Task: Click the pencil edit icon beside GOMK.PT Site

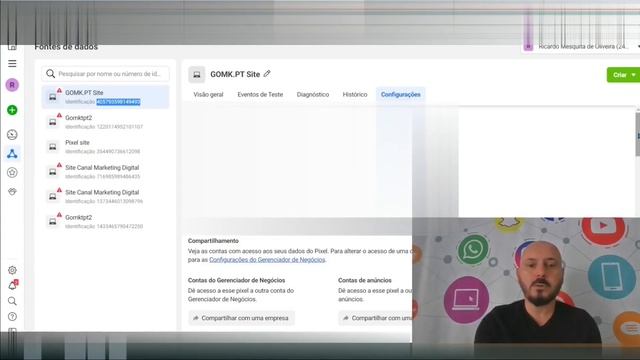Action: pos(267,74)
